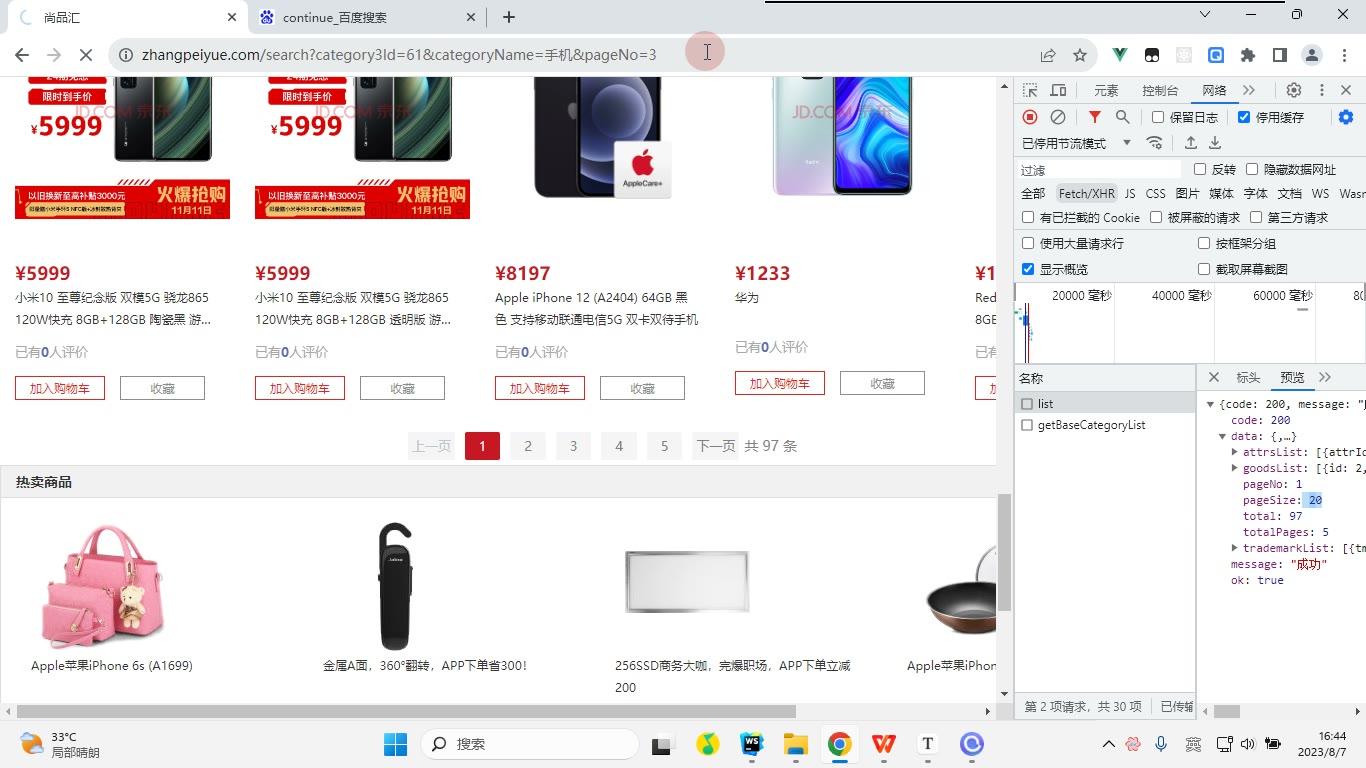Filter requests by JS type
The width and height of the screenshot is (1366, 768).
click(1130, 193)
